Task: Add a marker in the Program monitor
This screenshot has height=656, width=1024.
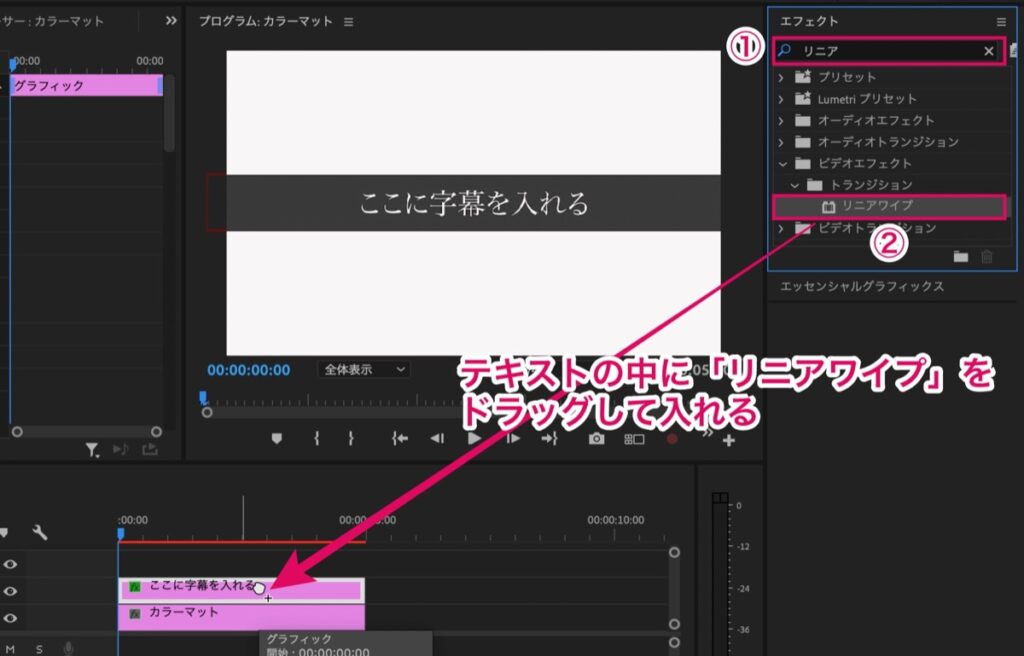Action: tap(277, 439)
